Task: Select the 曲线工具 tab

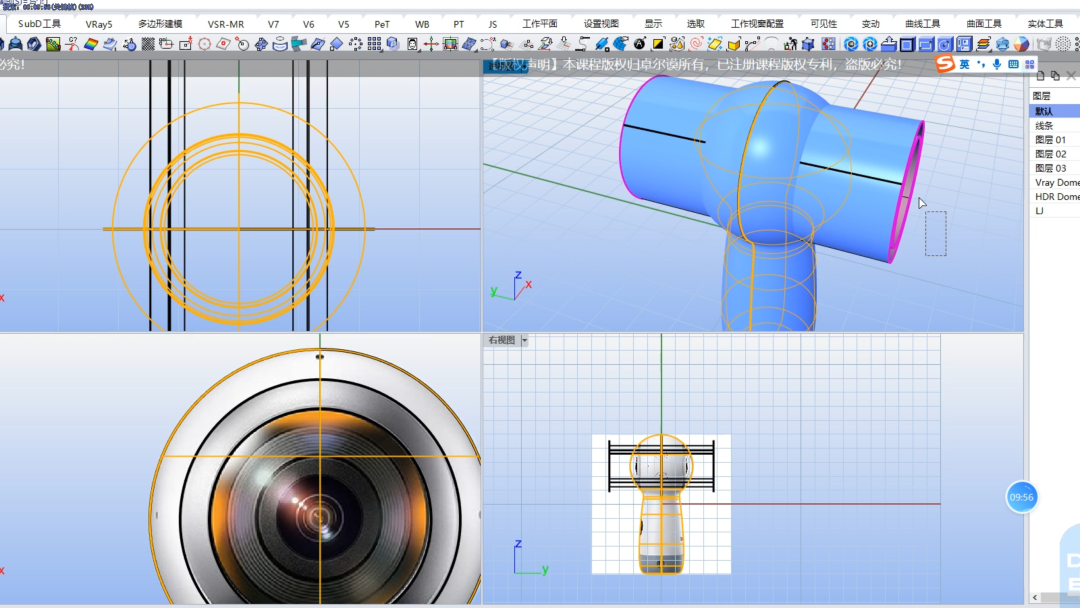Action: point(922,23)
